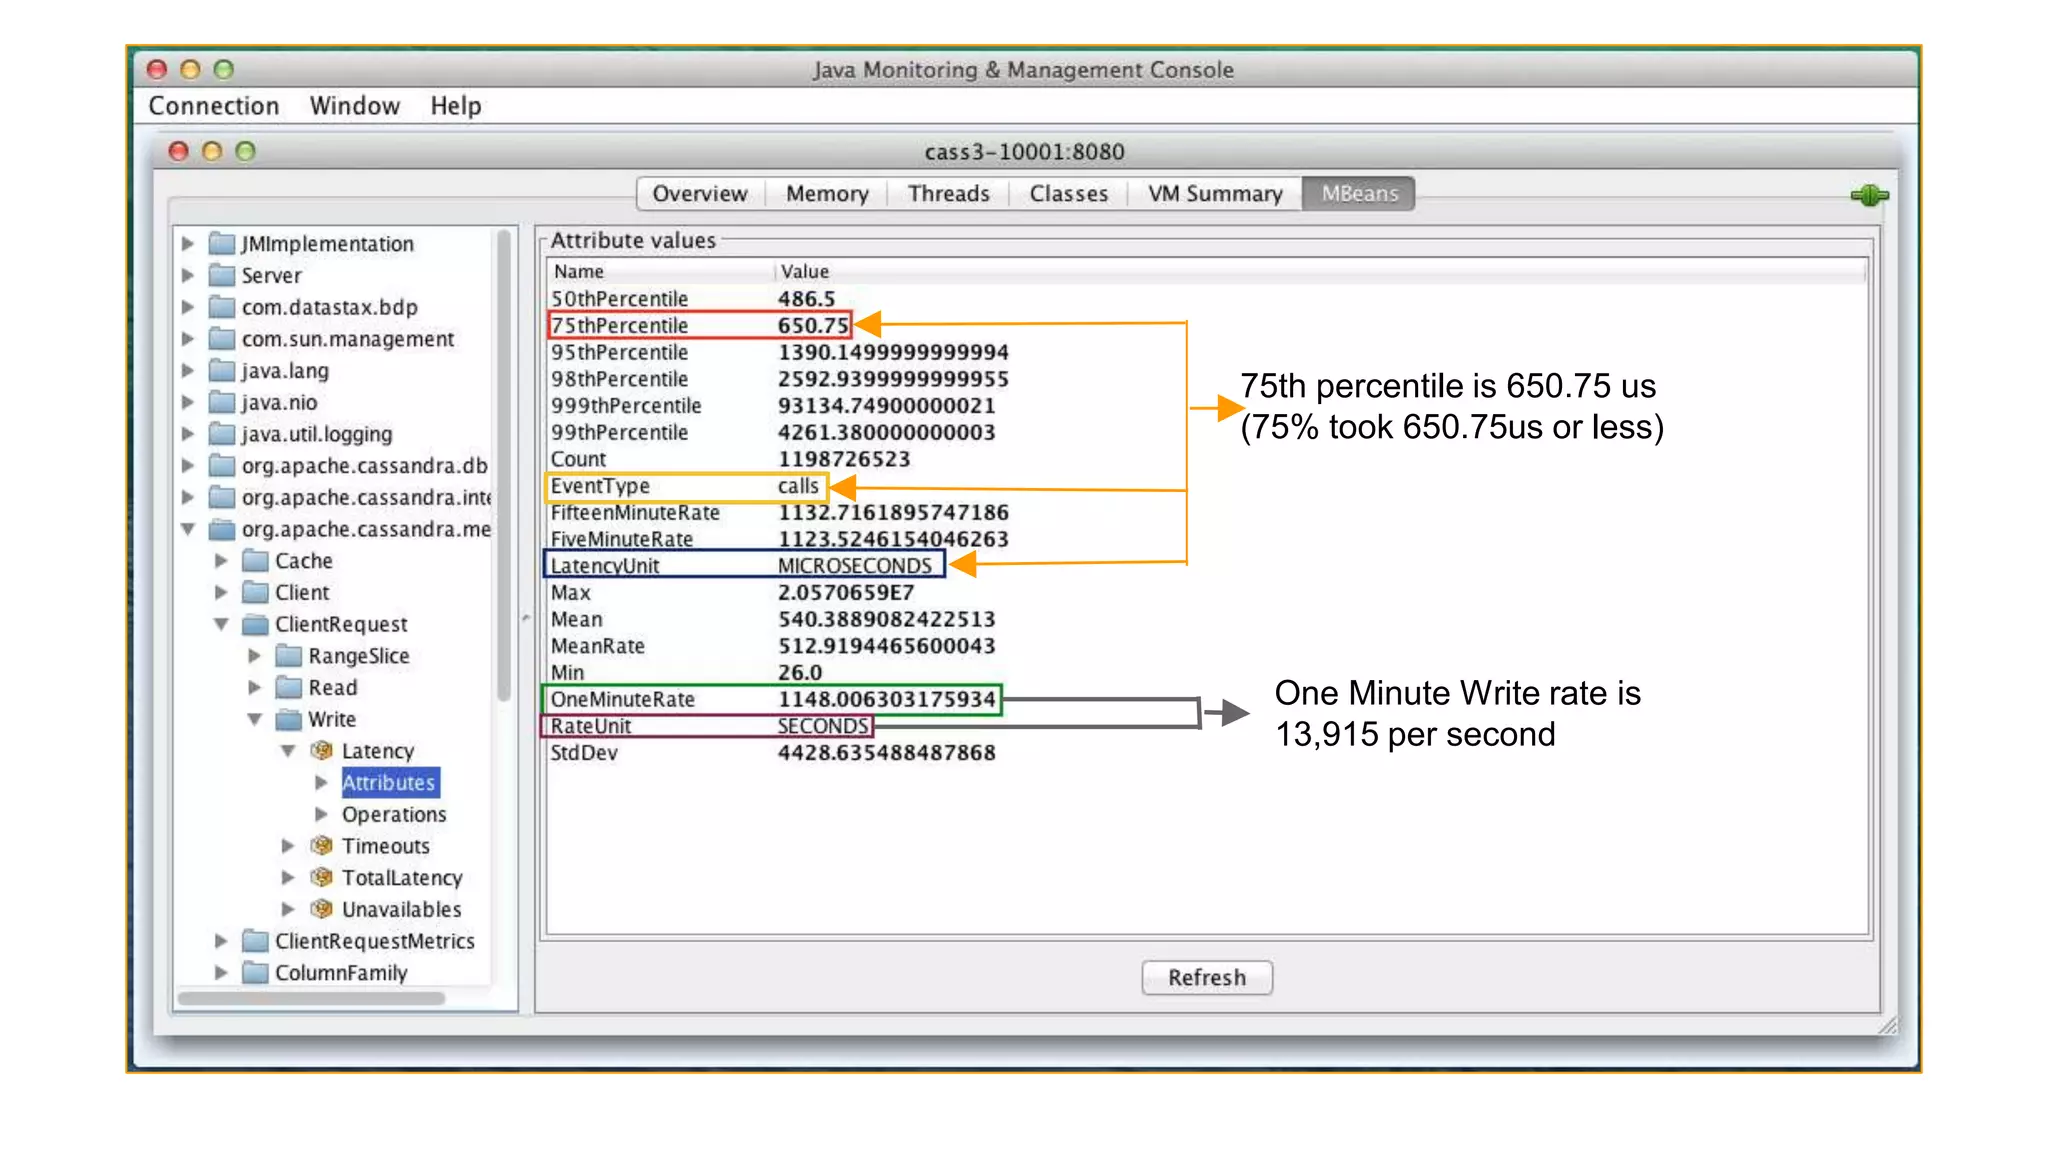The image size is (2048, 1152).
Task: Click the Read folder icon
Action: 289,688
